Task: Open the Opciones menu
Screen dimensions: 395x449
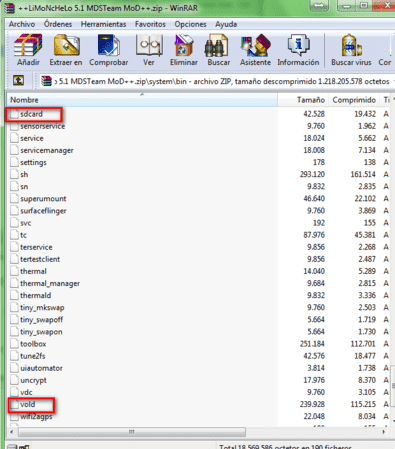Action: pos(190,24)
